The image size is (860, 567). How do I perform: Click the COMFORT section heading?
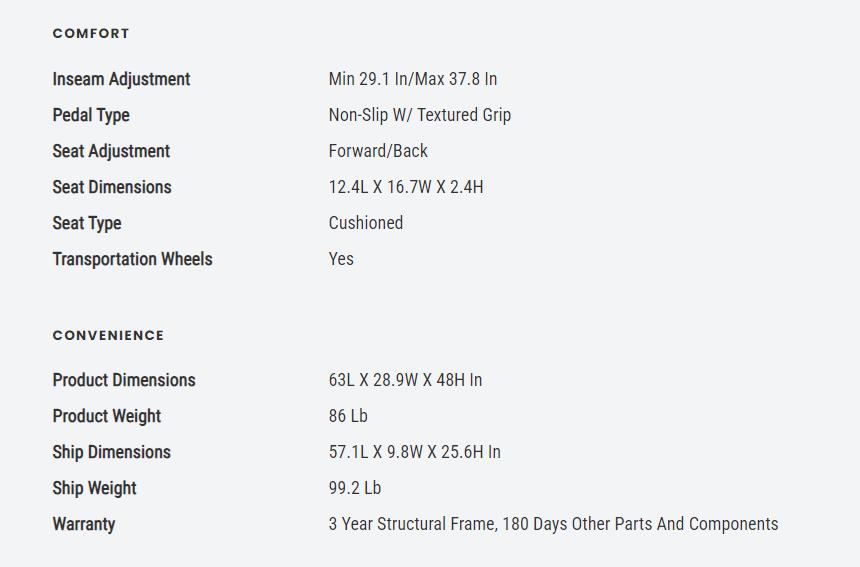click(x=91, y=33)
